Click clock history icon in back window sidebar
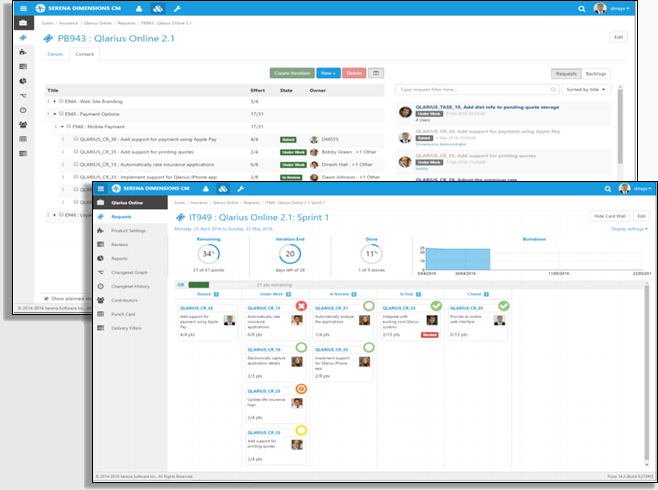 [23, 110]
